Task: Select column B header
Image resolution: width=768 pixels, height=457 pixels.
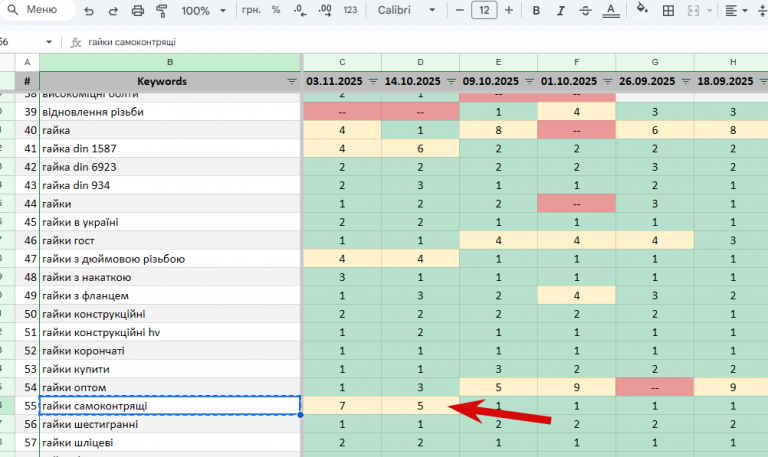Action: pos(170,62)
